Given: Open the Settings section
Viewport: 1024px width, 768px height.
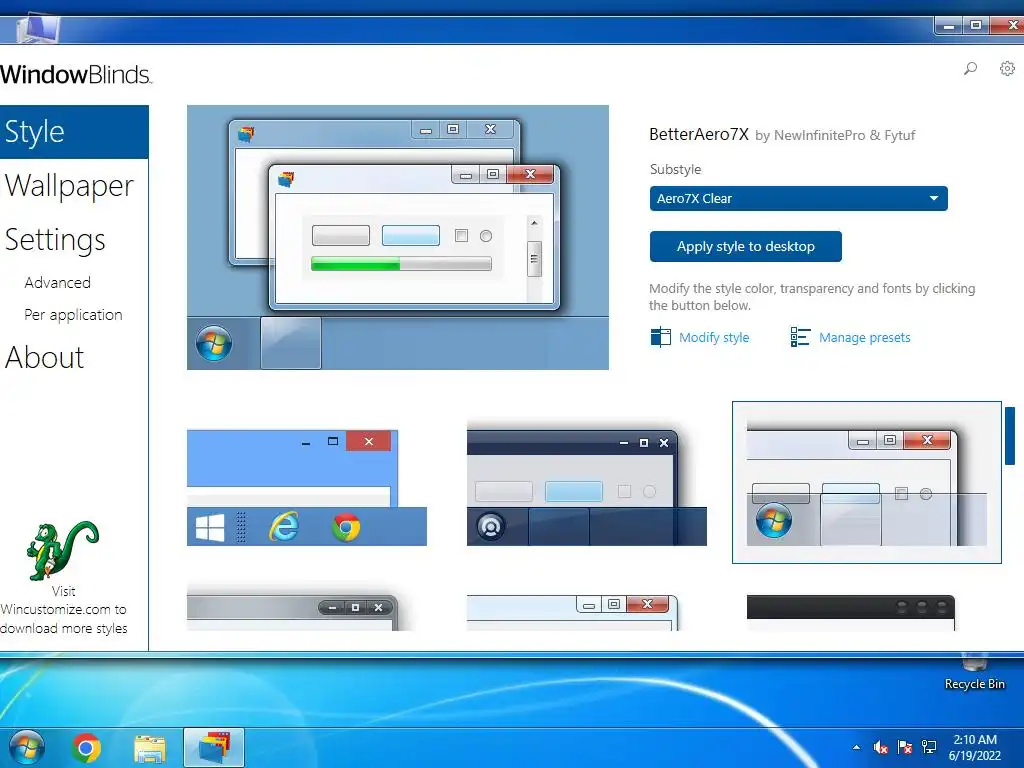Looking at the screenshot, I should pyautogui.click(x=55, y=240).
